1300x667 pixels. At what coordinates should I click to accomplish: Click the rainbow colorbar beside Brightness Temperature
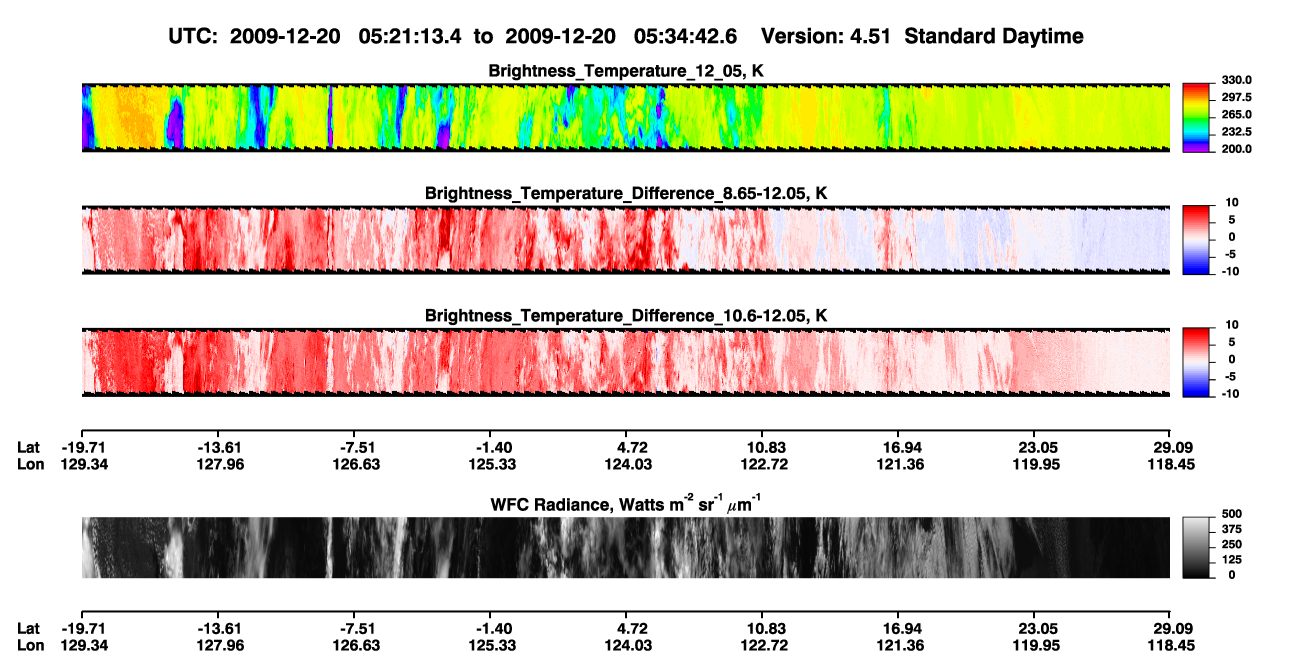point(1196,118)
